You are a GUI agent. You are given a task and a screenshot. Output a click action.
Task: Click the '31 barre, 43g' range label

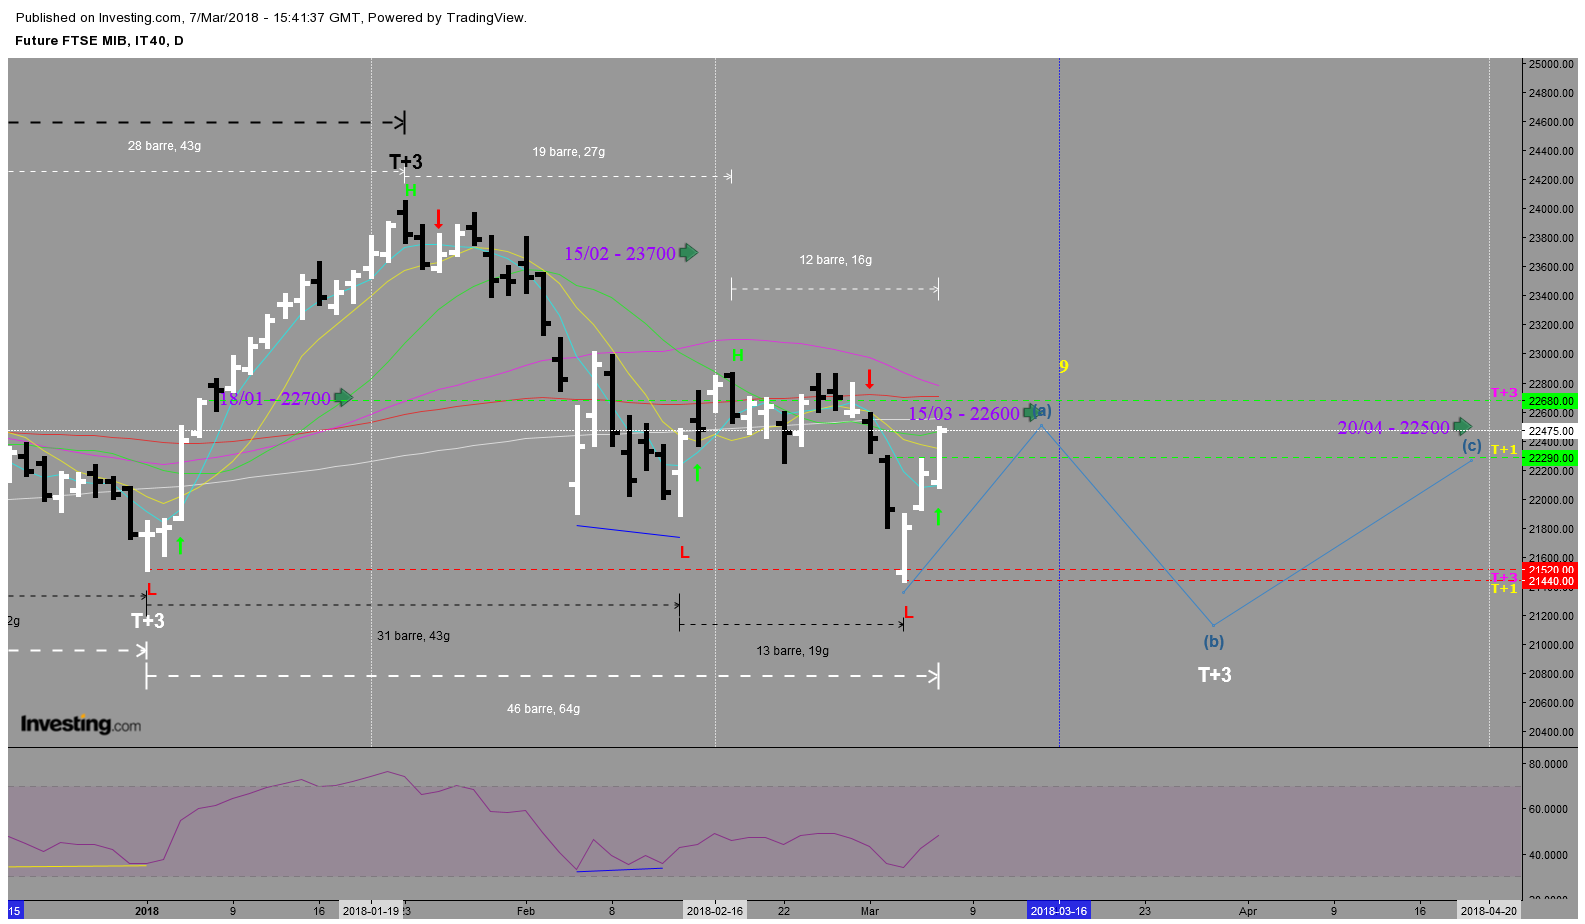[x=413, y=636]
